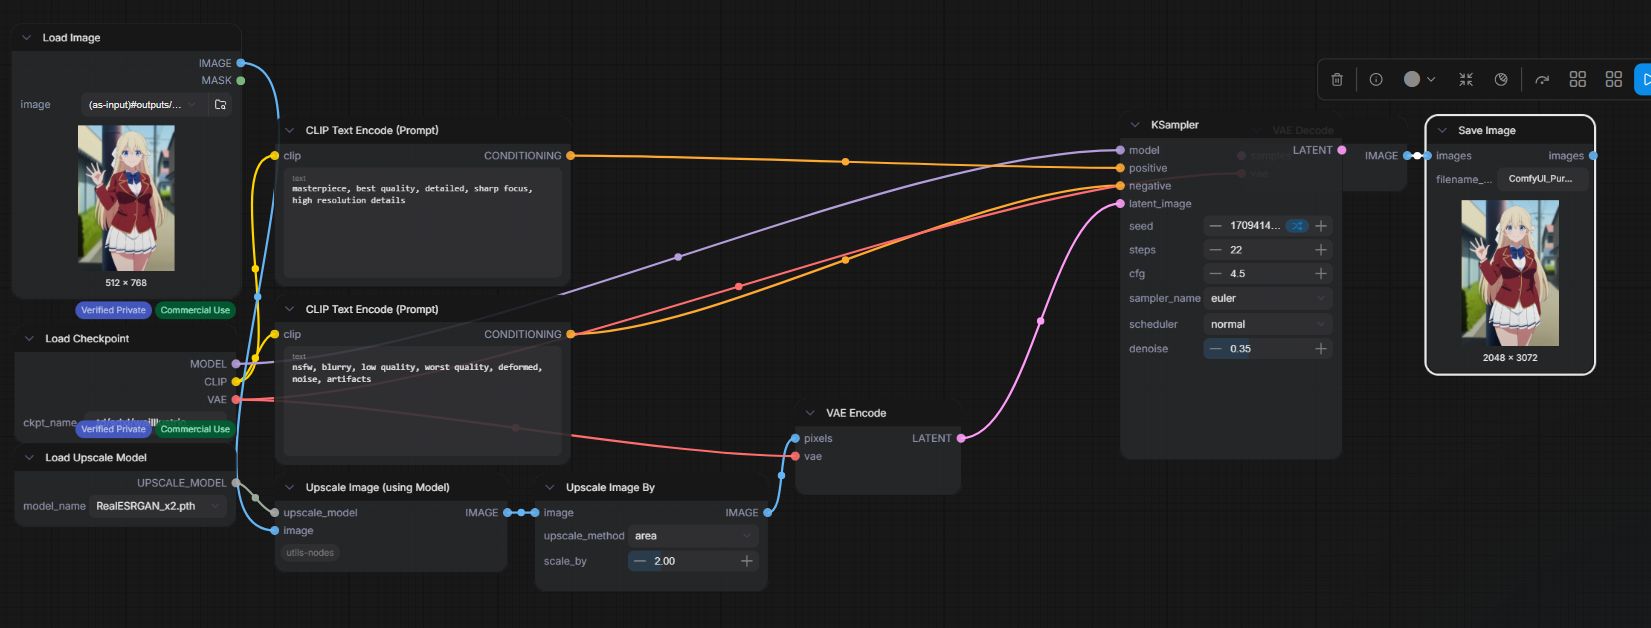The width and height of the screenshot is (1651, 628).
Task: Edit filename prefix field ComfyUI_Pur...
Action: [1542, 179]
